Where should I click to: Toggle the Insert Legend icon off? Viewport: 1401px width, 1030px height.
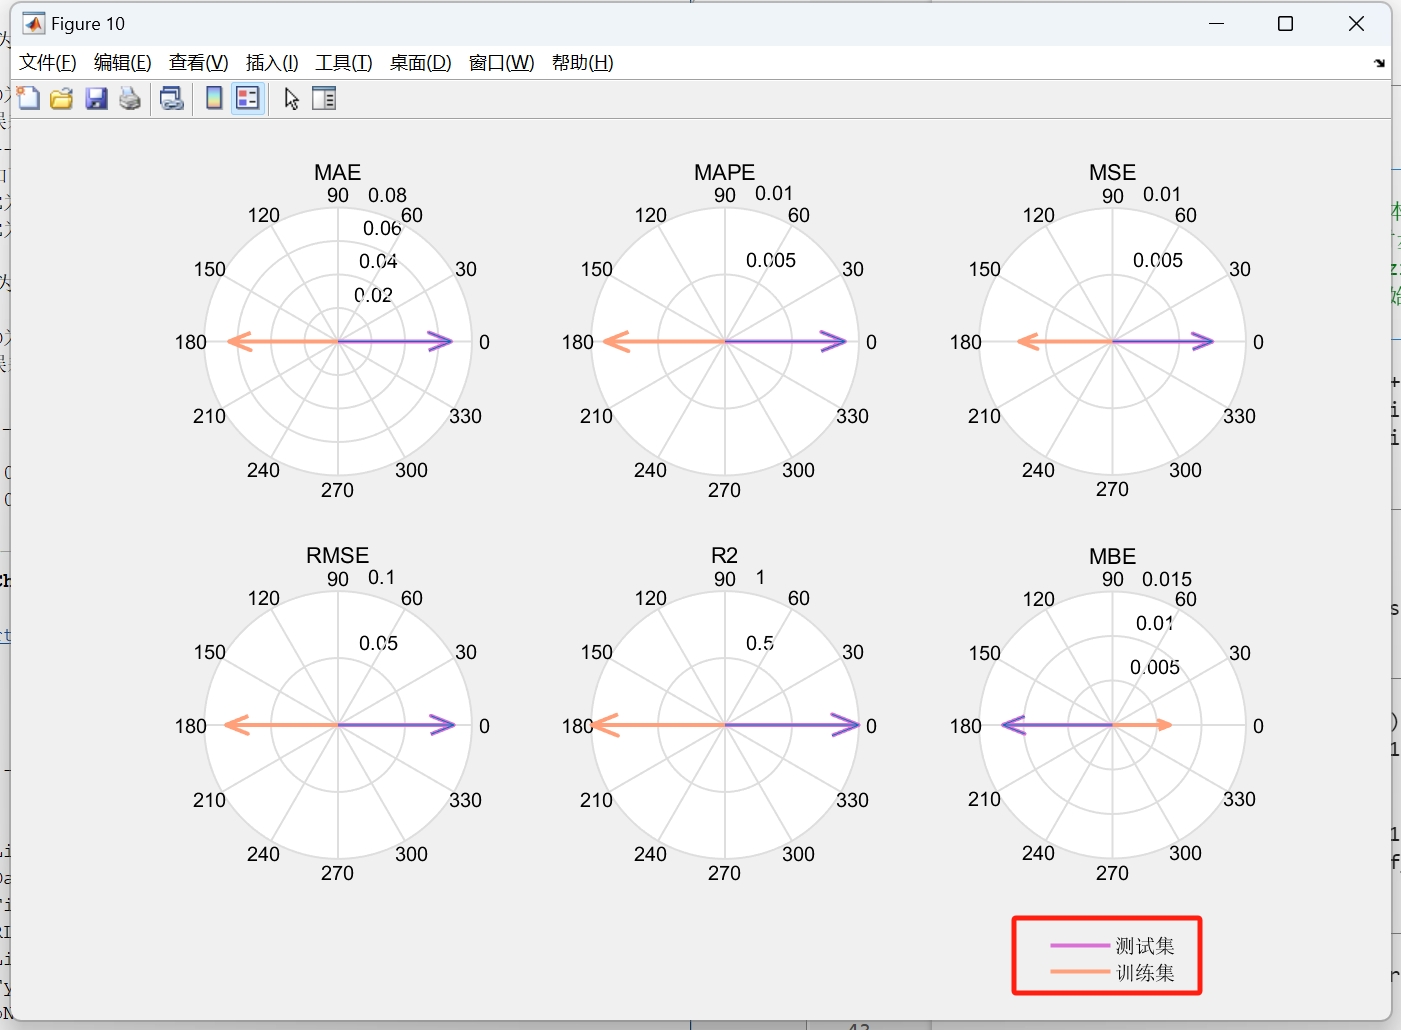[247, 98]
